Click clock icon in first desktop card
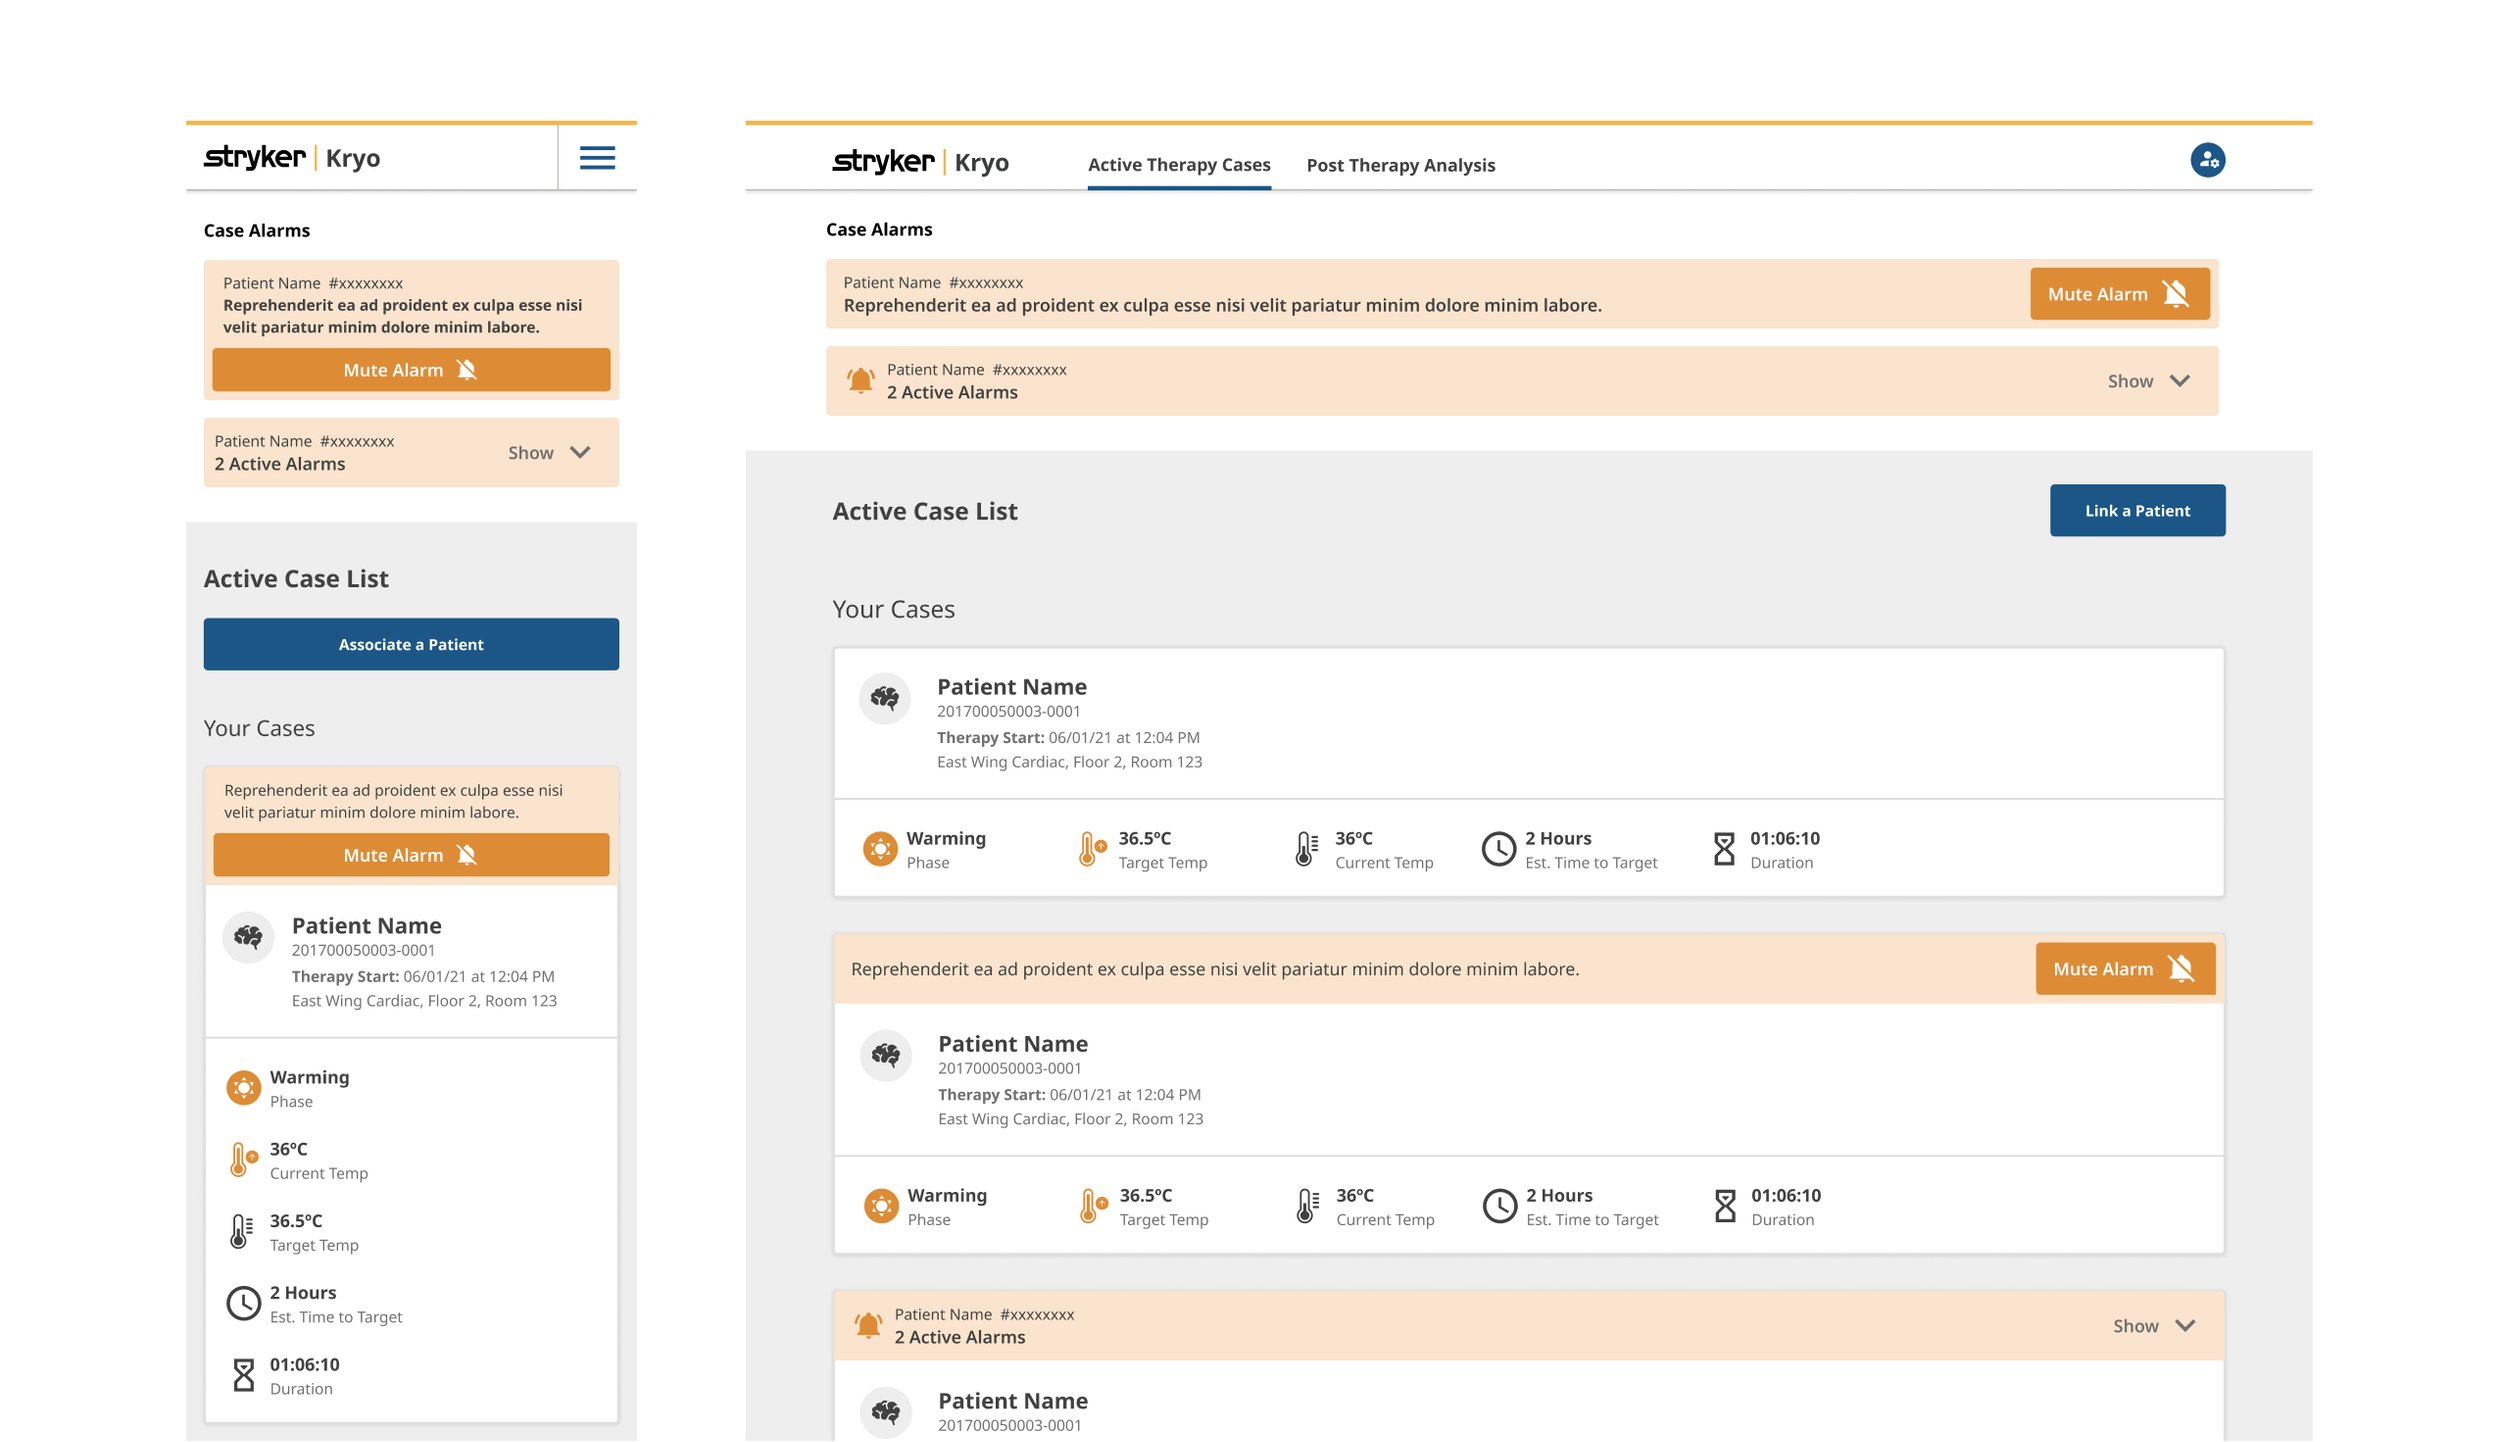Viewport: 2500px width, 1442px height. click(1498, 849)
